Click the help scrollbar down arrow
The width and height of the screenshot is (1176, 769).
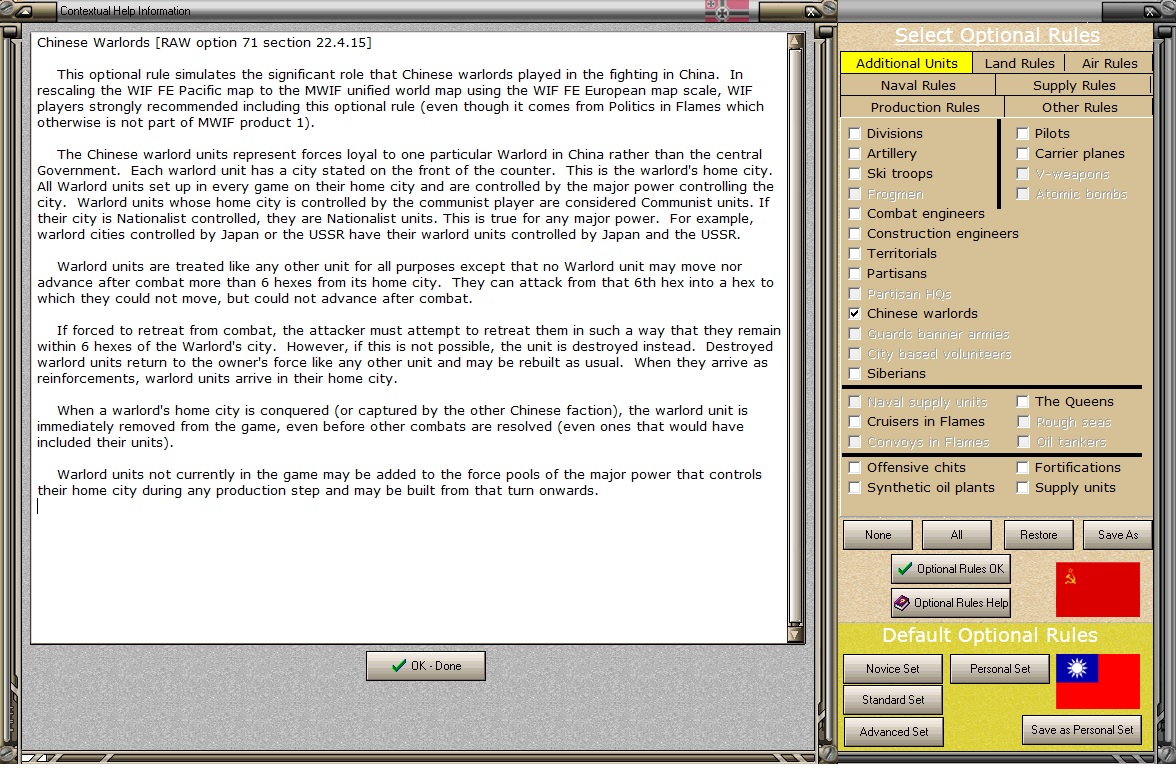[x=795, y=635]
